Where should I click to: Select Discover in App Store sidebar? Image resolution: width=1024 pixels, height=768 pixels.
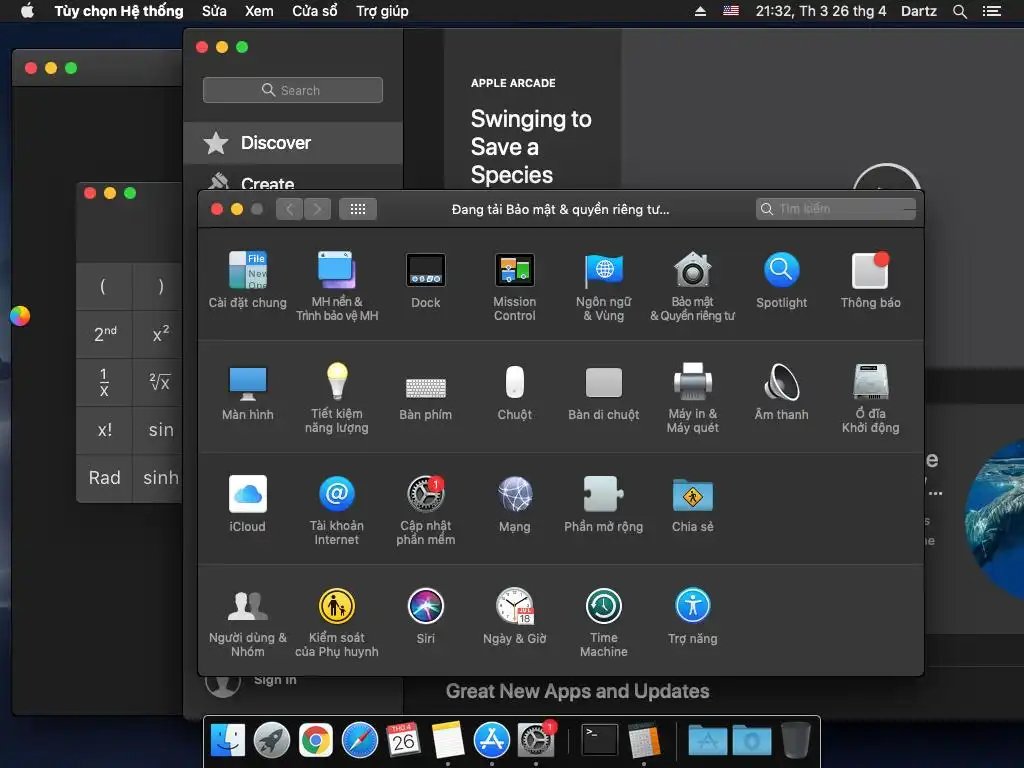293,142
